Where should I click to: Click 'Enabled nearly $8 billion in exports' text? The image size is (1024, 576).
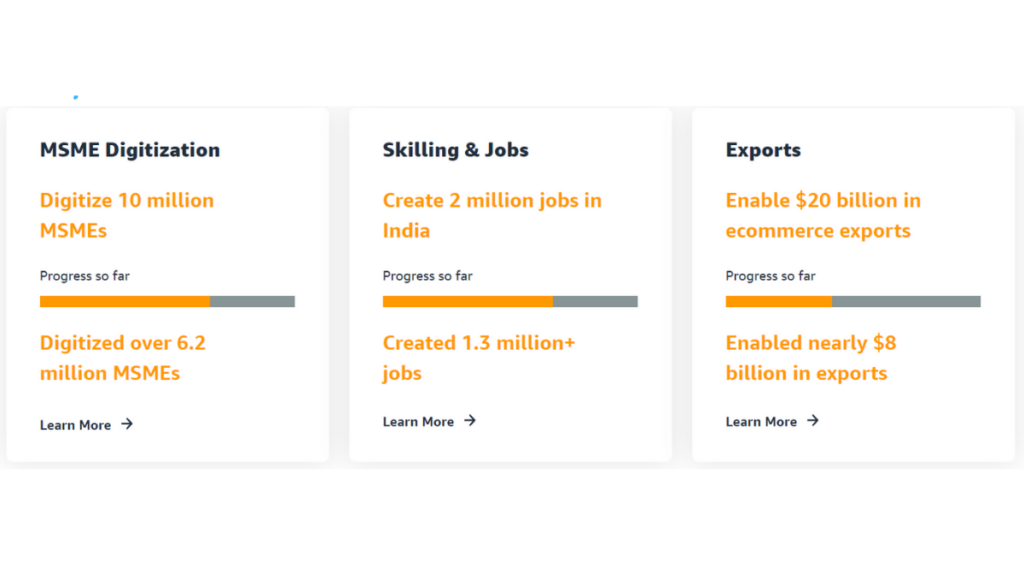tap(811, 357)
